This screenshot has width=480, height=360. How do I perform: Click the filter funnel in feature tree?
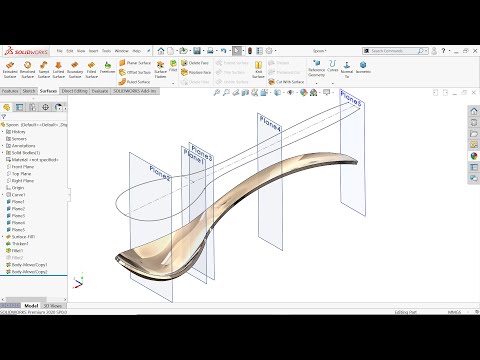(4, 116)
